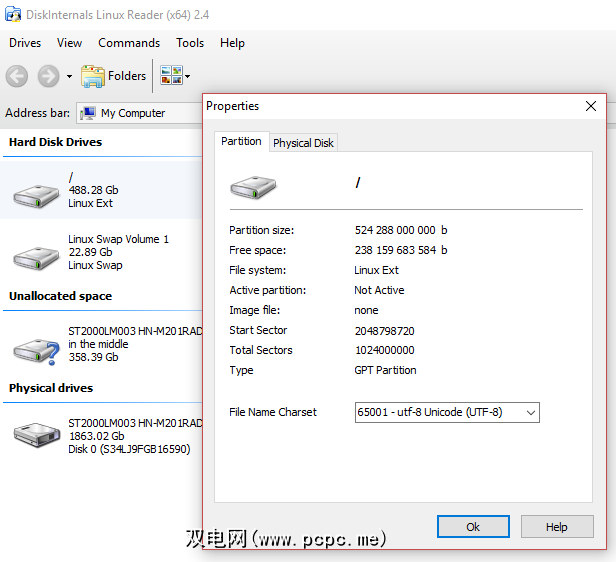Switch to the Physical Disk tab
616x562 pixels.
303,143
